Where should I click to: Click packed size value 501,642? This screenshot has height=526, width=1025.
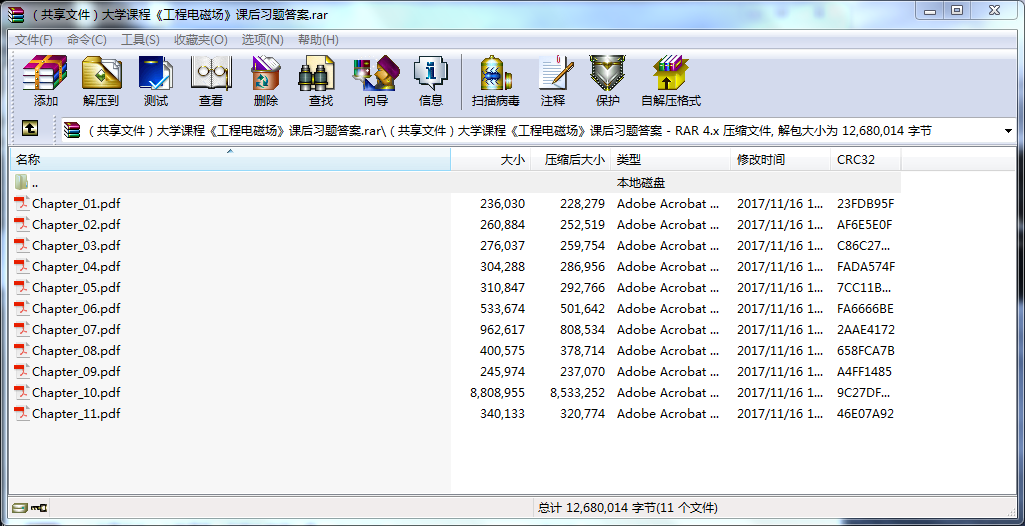582,308
